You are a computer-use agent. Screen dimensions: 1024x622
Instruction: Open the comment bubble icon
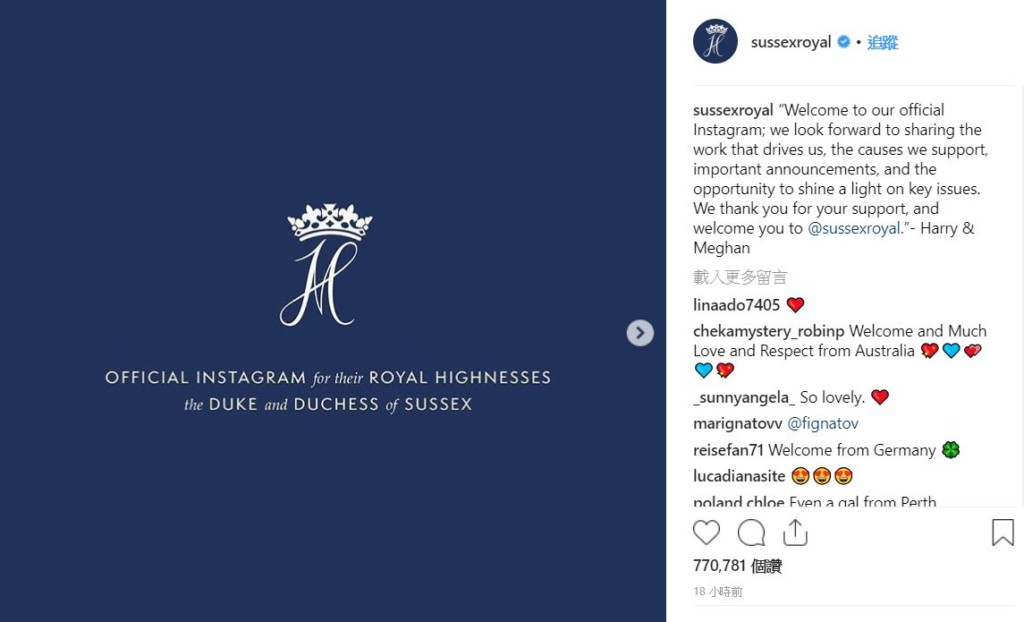click(751, 532)
